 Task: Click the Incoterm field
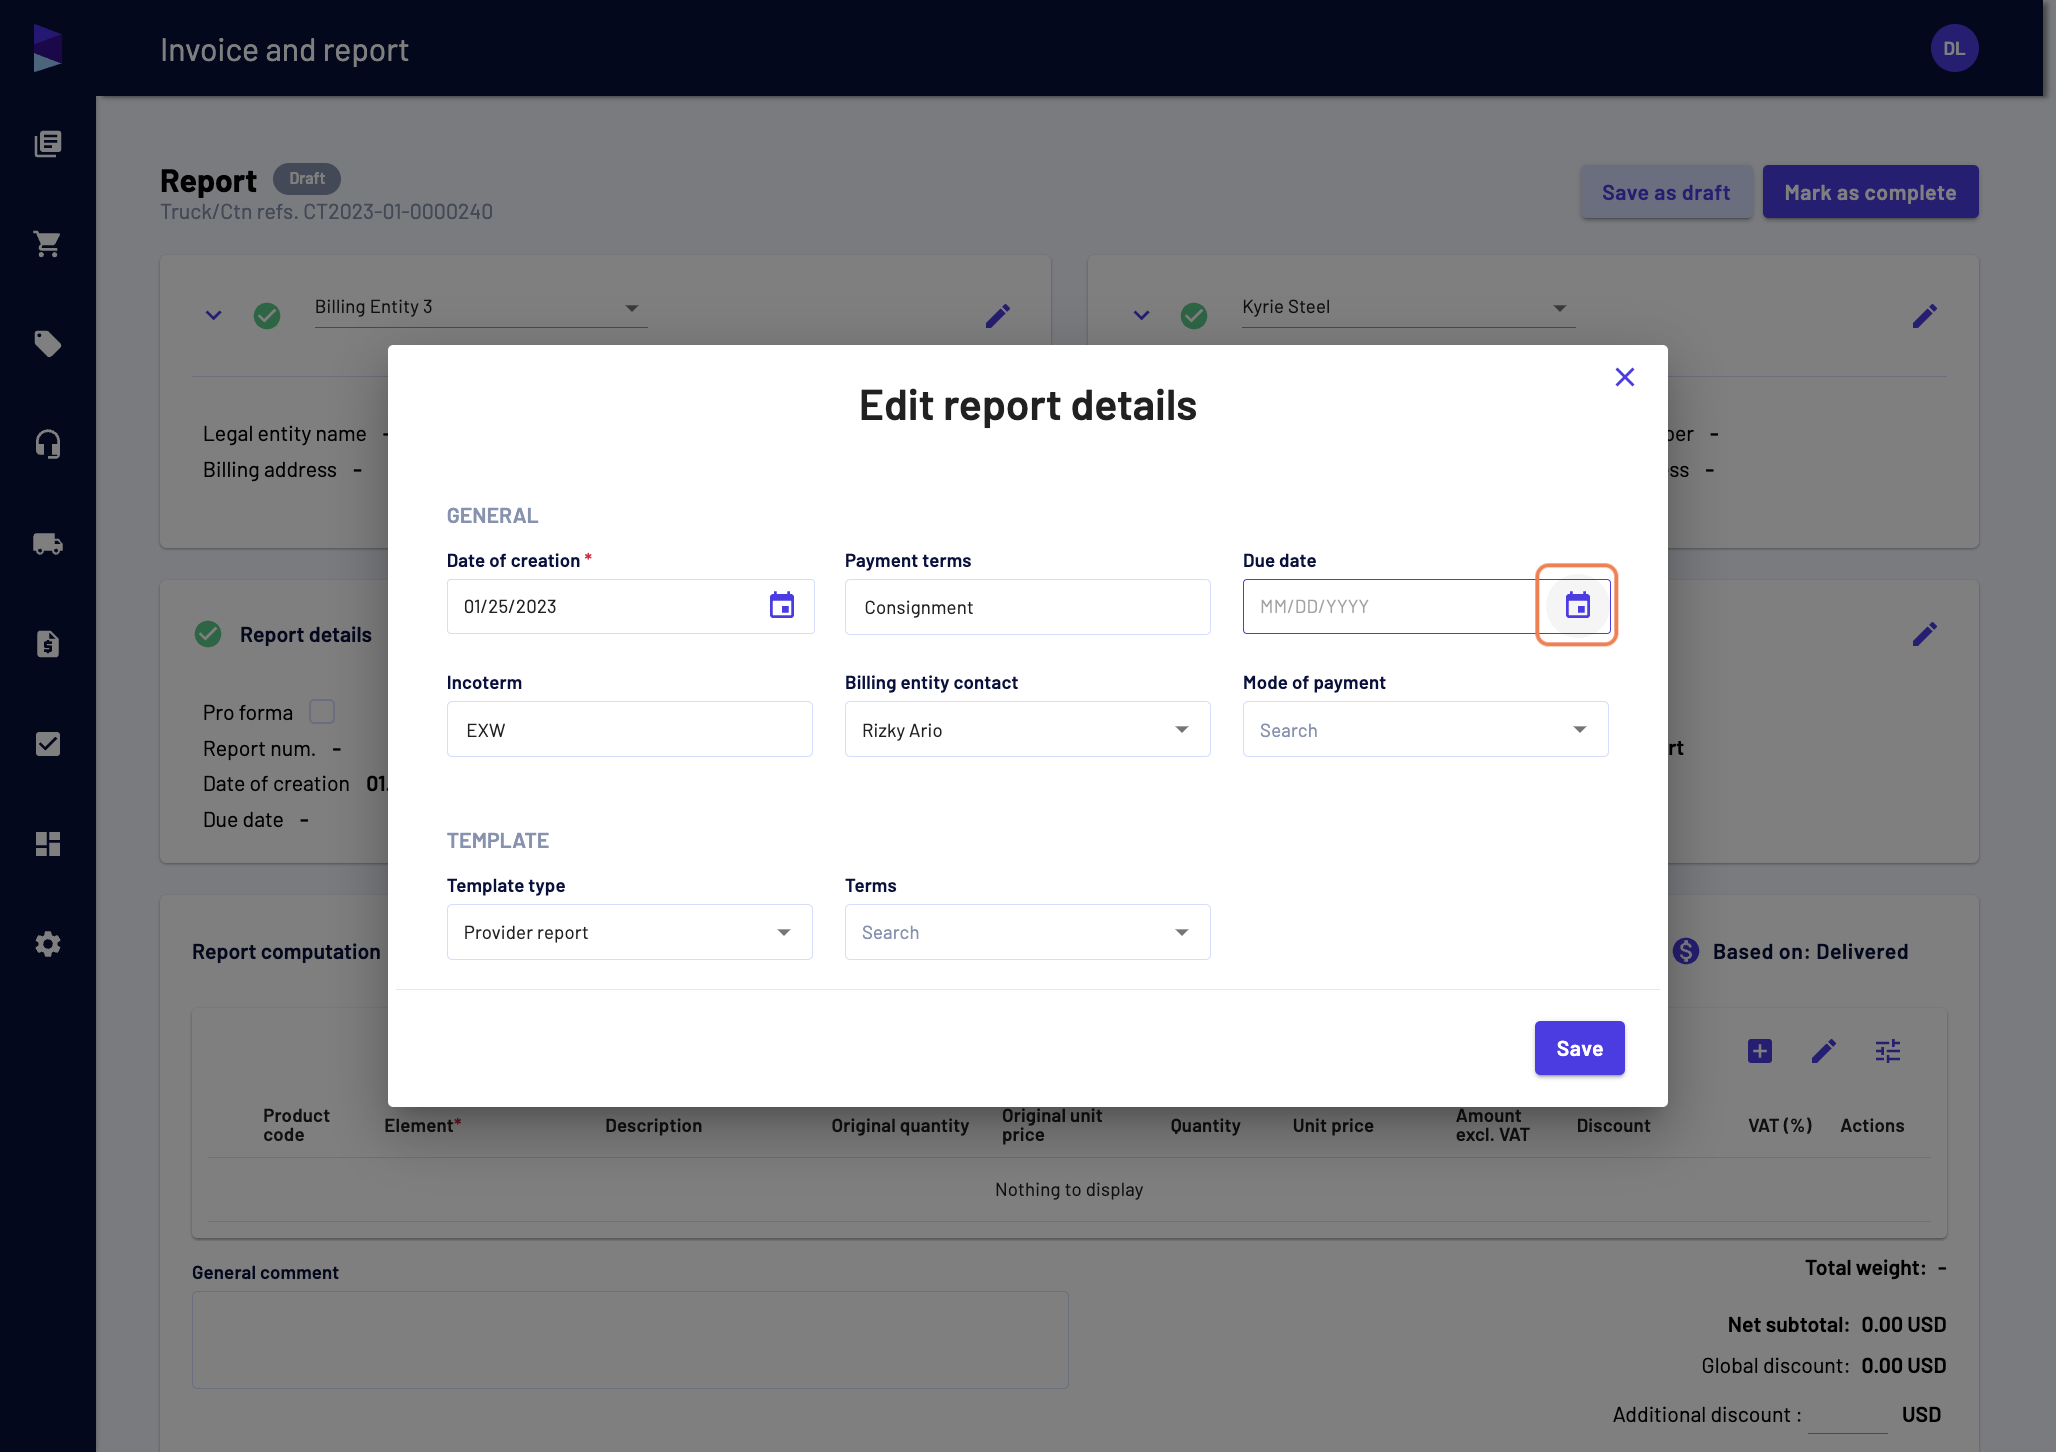coord(629,729)
